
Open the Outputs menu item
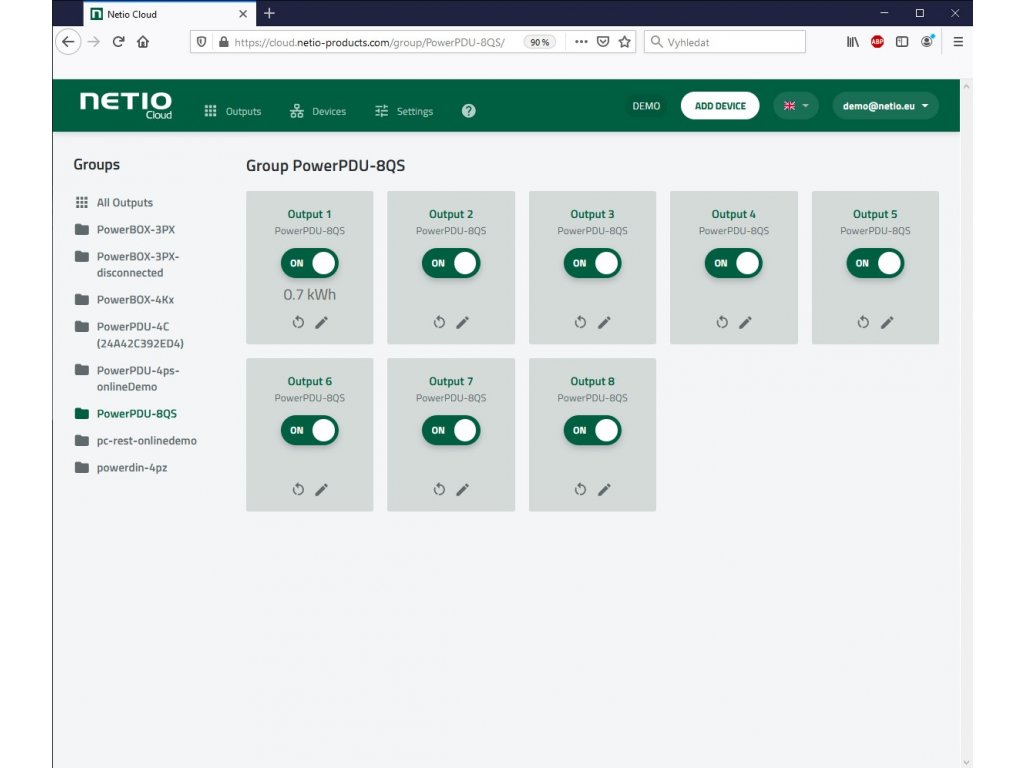[x=232, y=111]
